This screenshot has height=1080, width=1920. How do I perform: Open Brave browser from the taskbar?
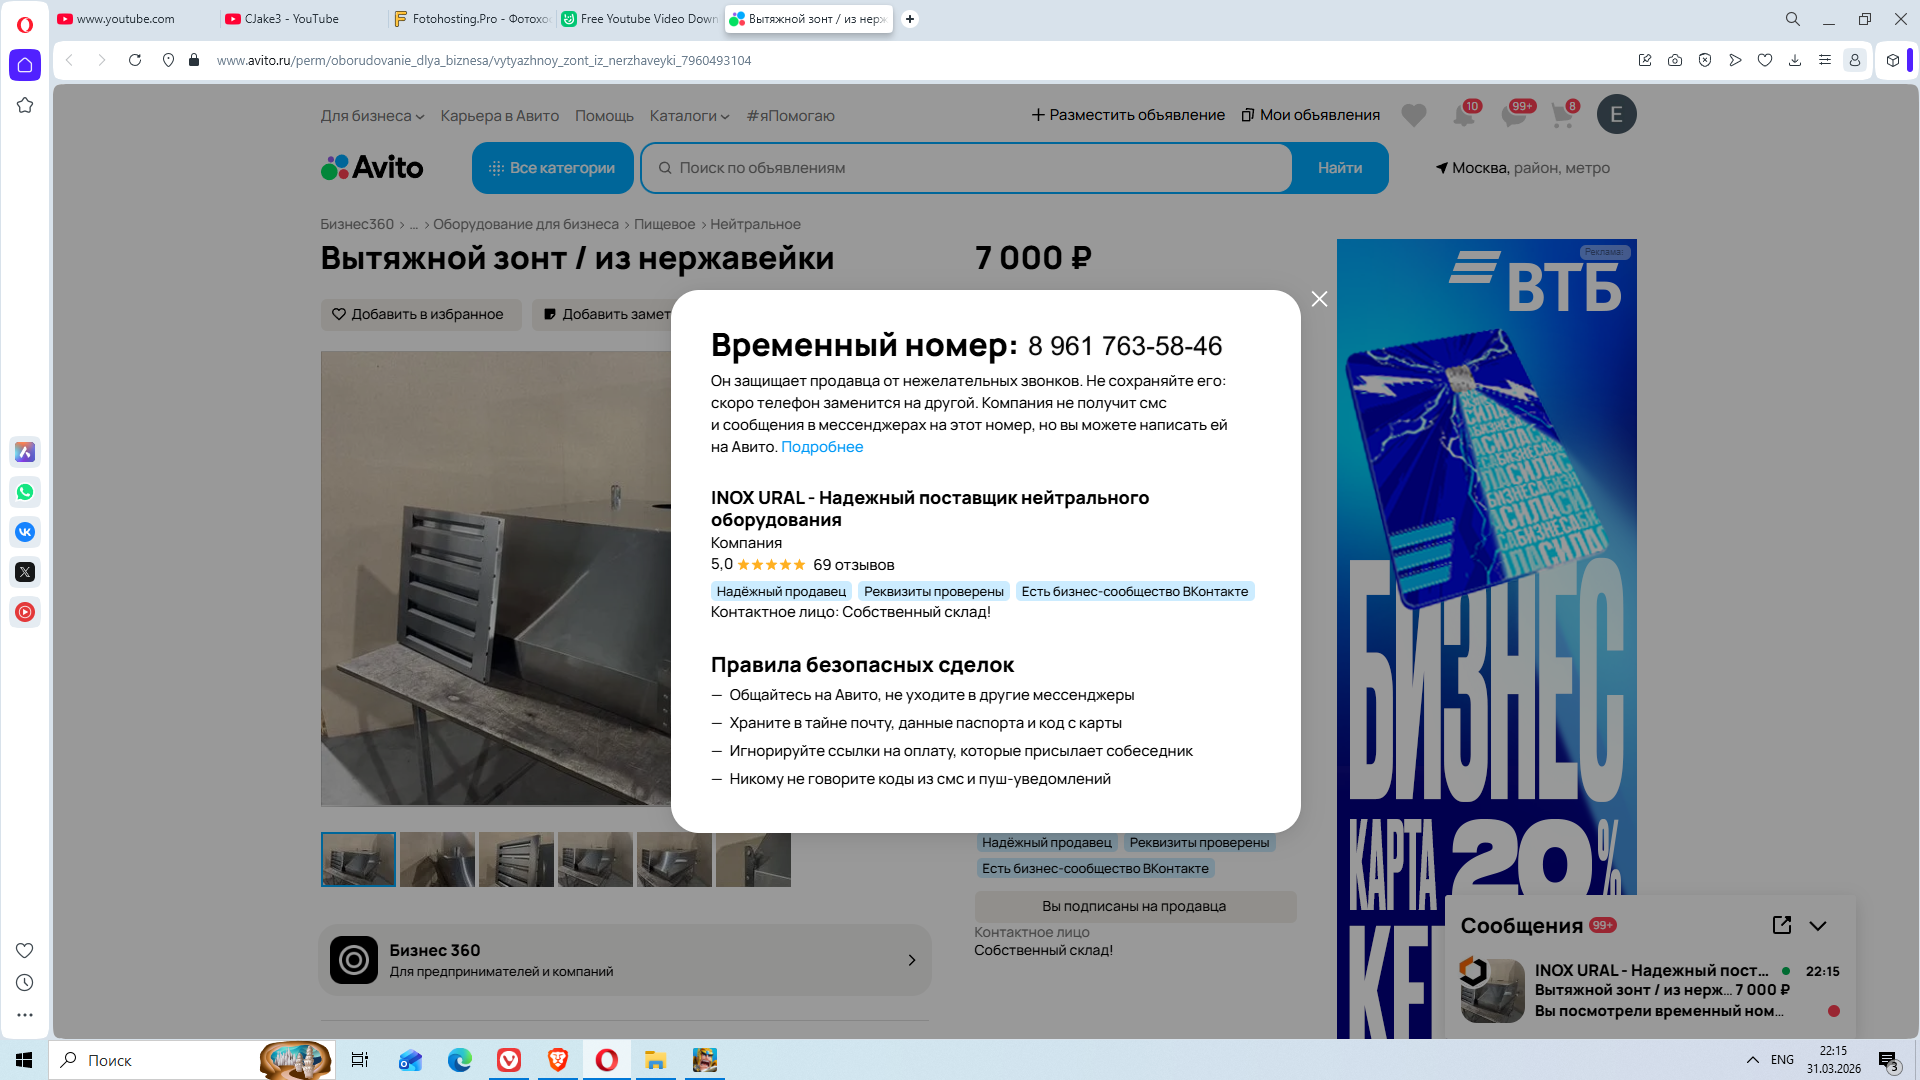tap(557, 1060)
